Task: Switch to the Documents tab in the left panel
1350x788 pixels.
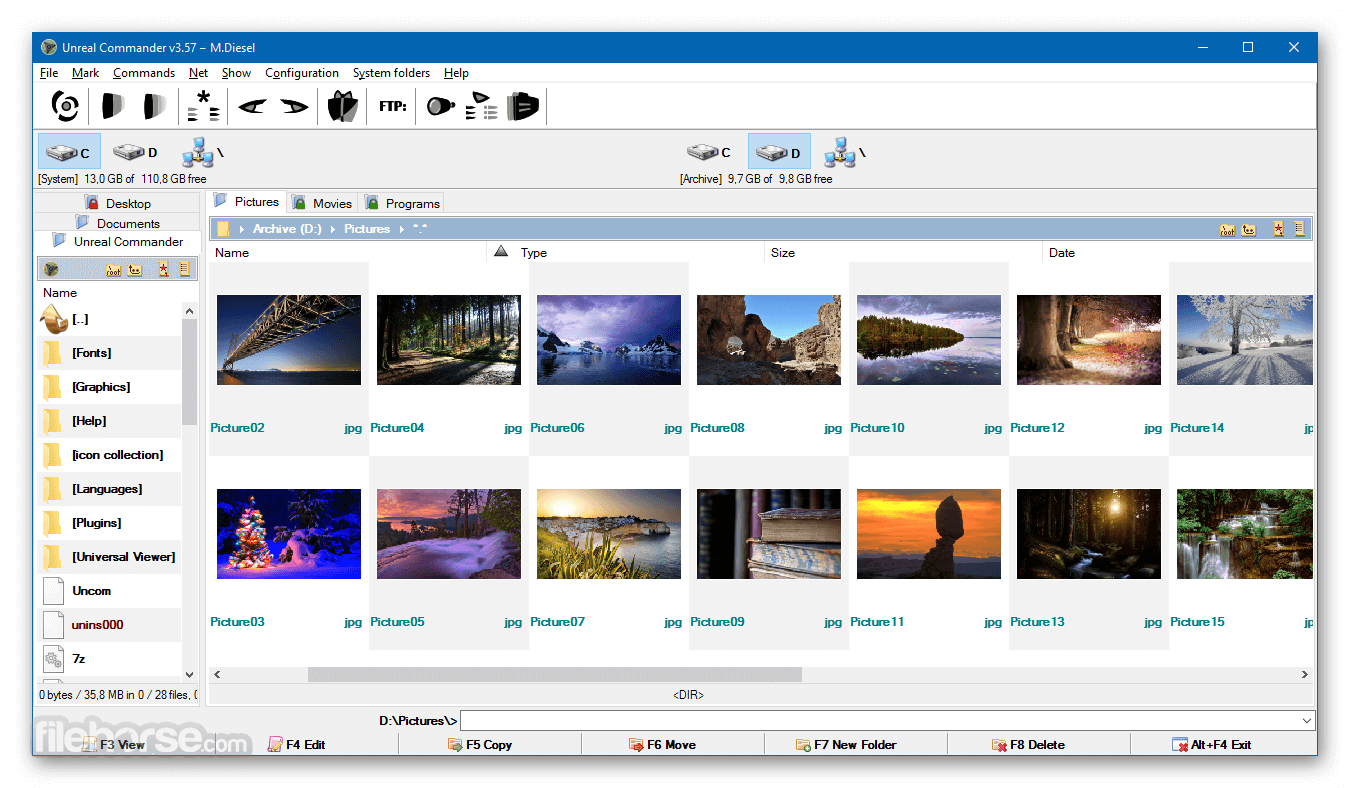Action: [118, 223]
